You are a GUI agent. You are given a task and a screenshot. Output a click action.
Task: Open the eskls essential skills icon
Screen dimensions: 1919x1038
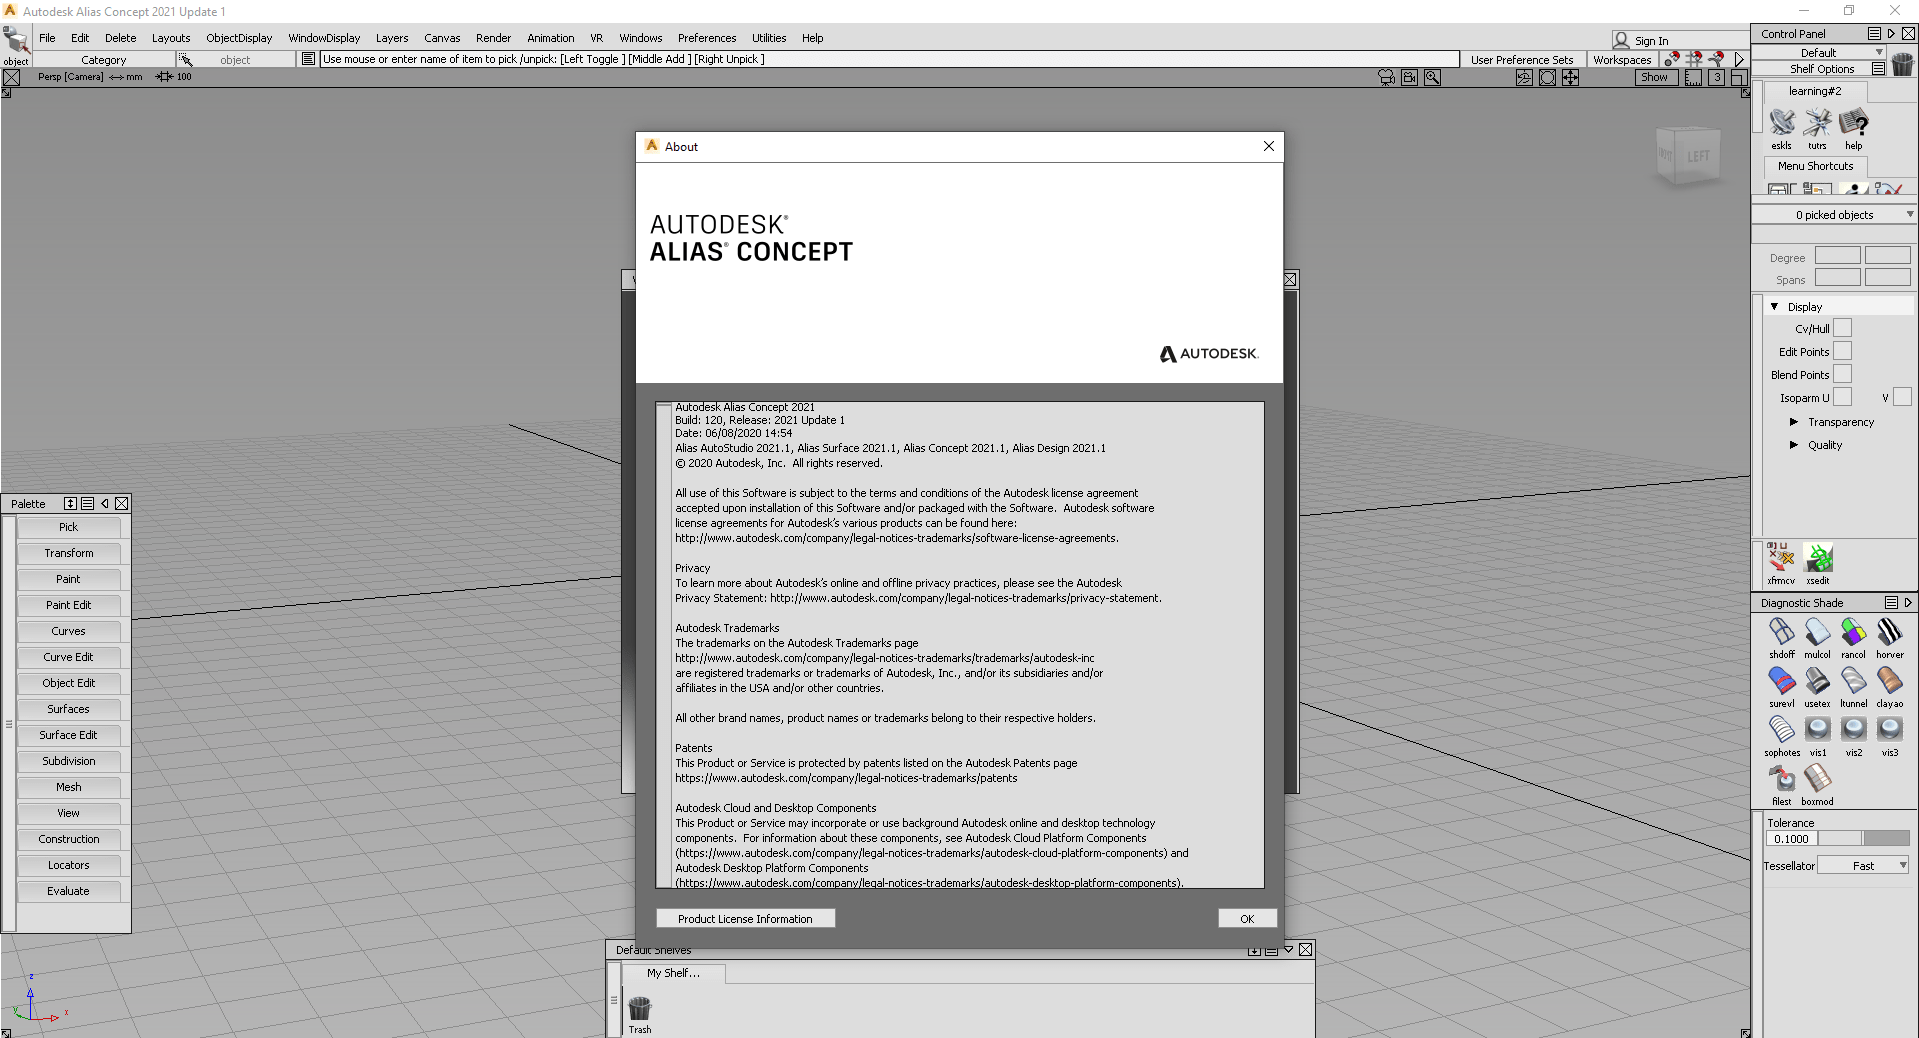1781,123
